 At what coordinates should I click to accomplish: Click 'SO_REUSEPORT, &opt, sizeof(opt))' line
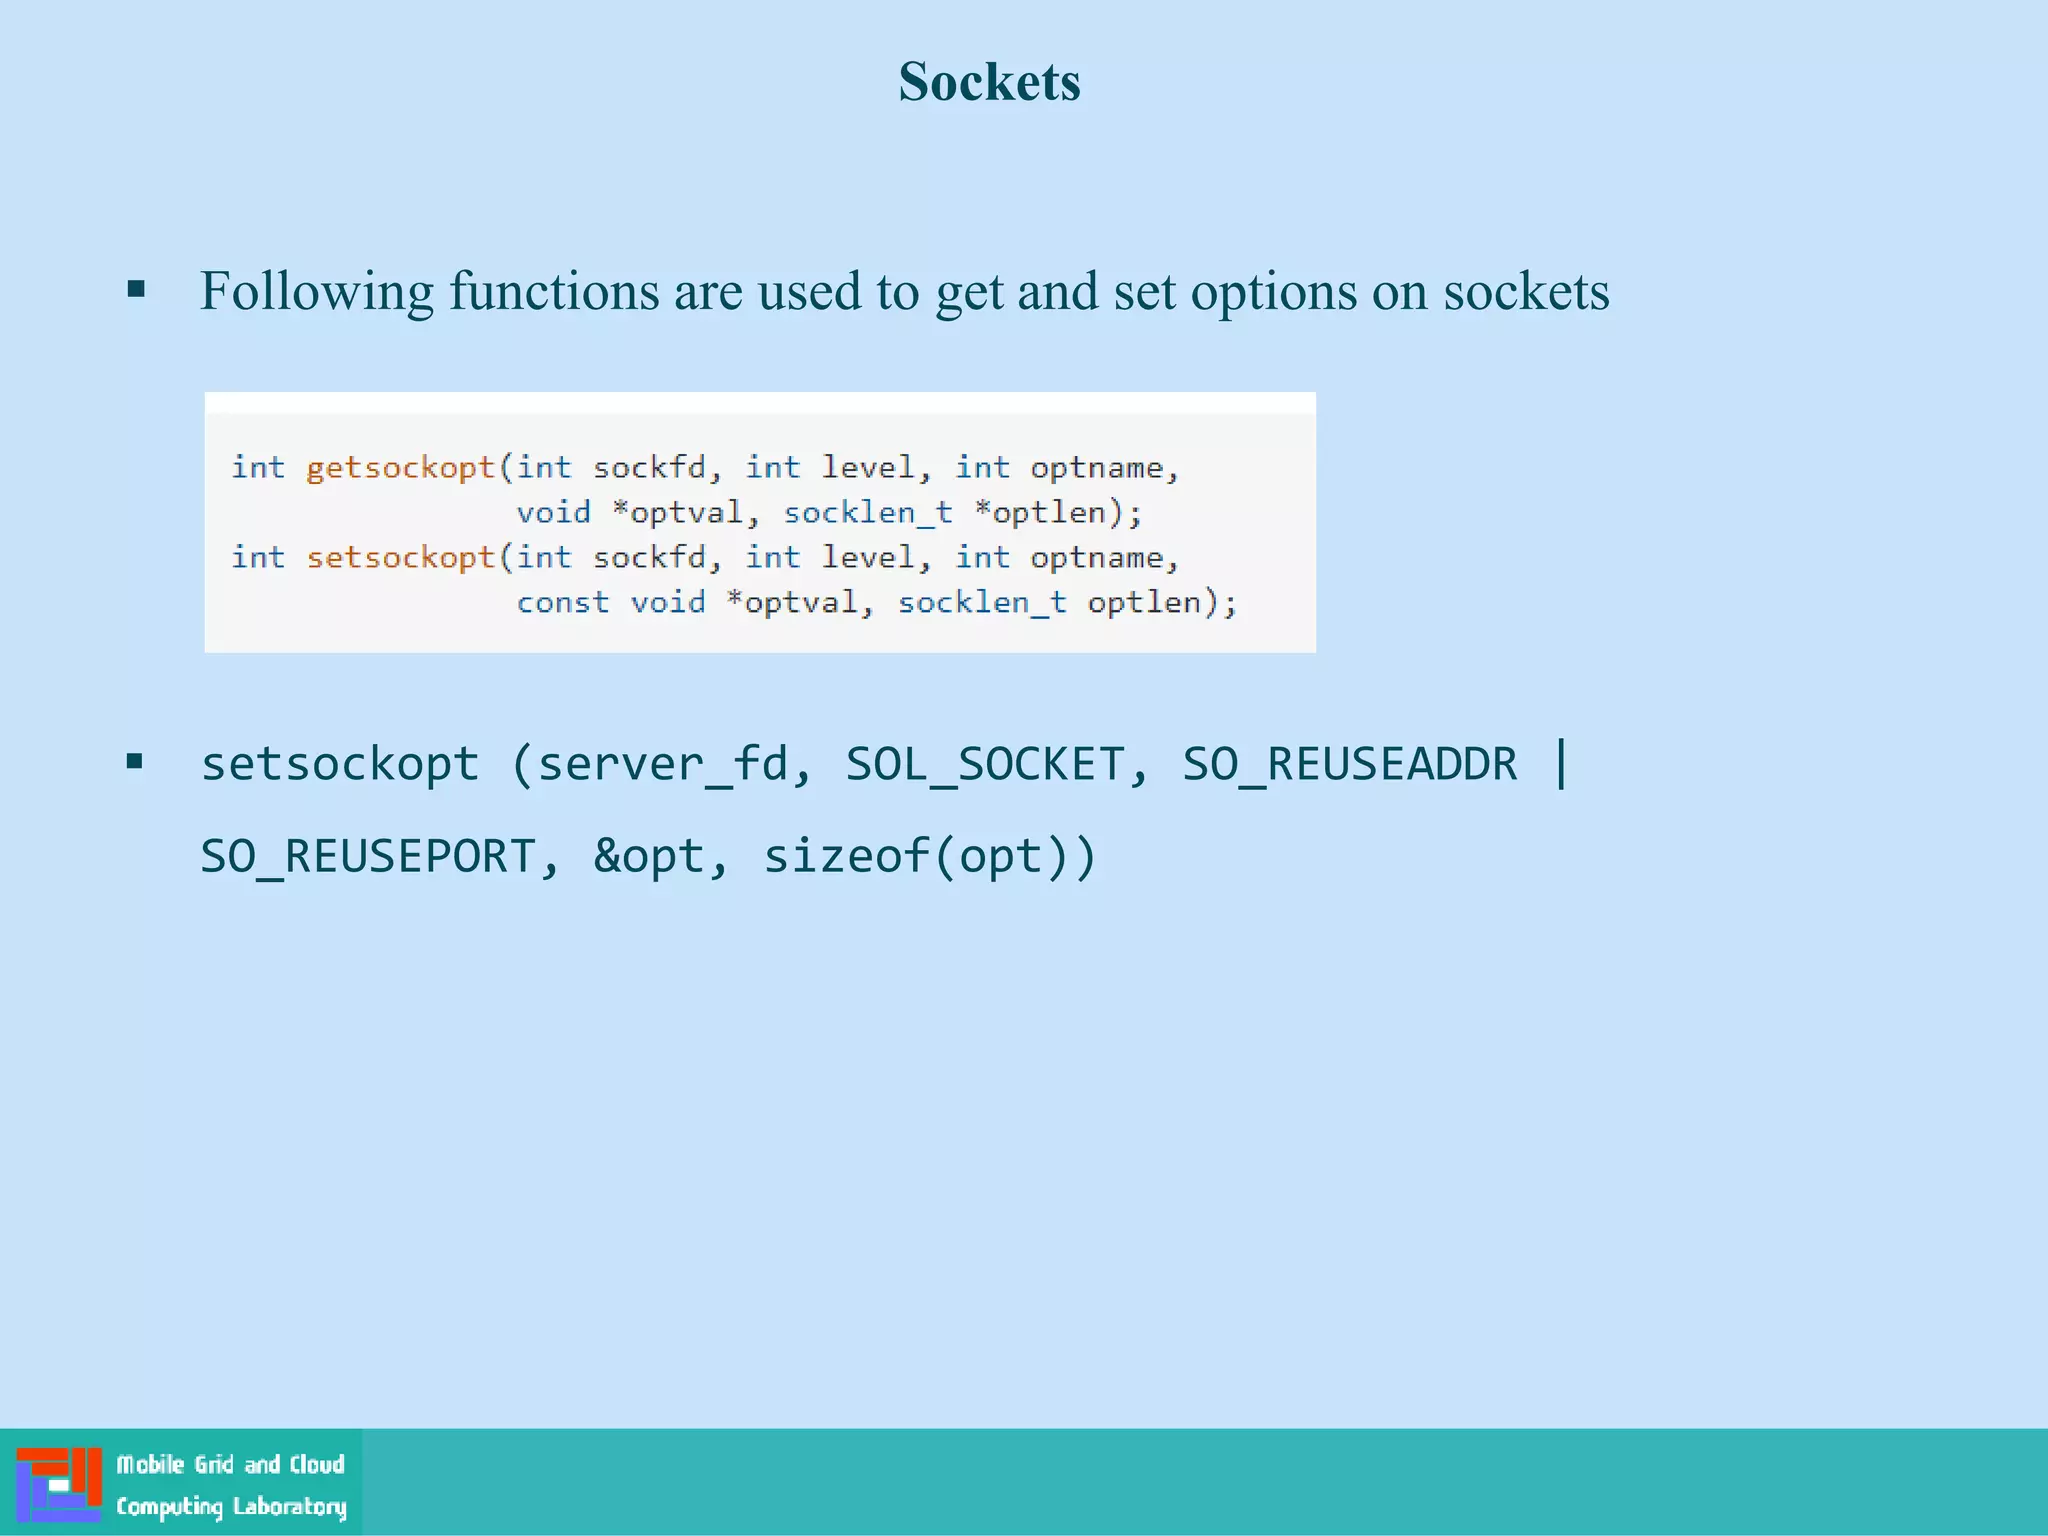pyautogui.click(x=649, y=856)
